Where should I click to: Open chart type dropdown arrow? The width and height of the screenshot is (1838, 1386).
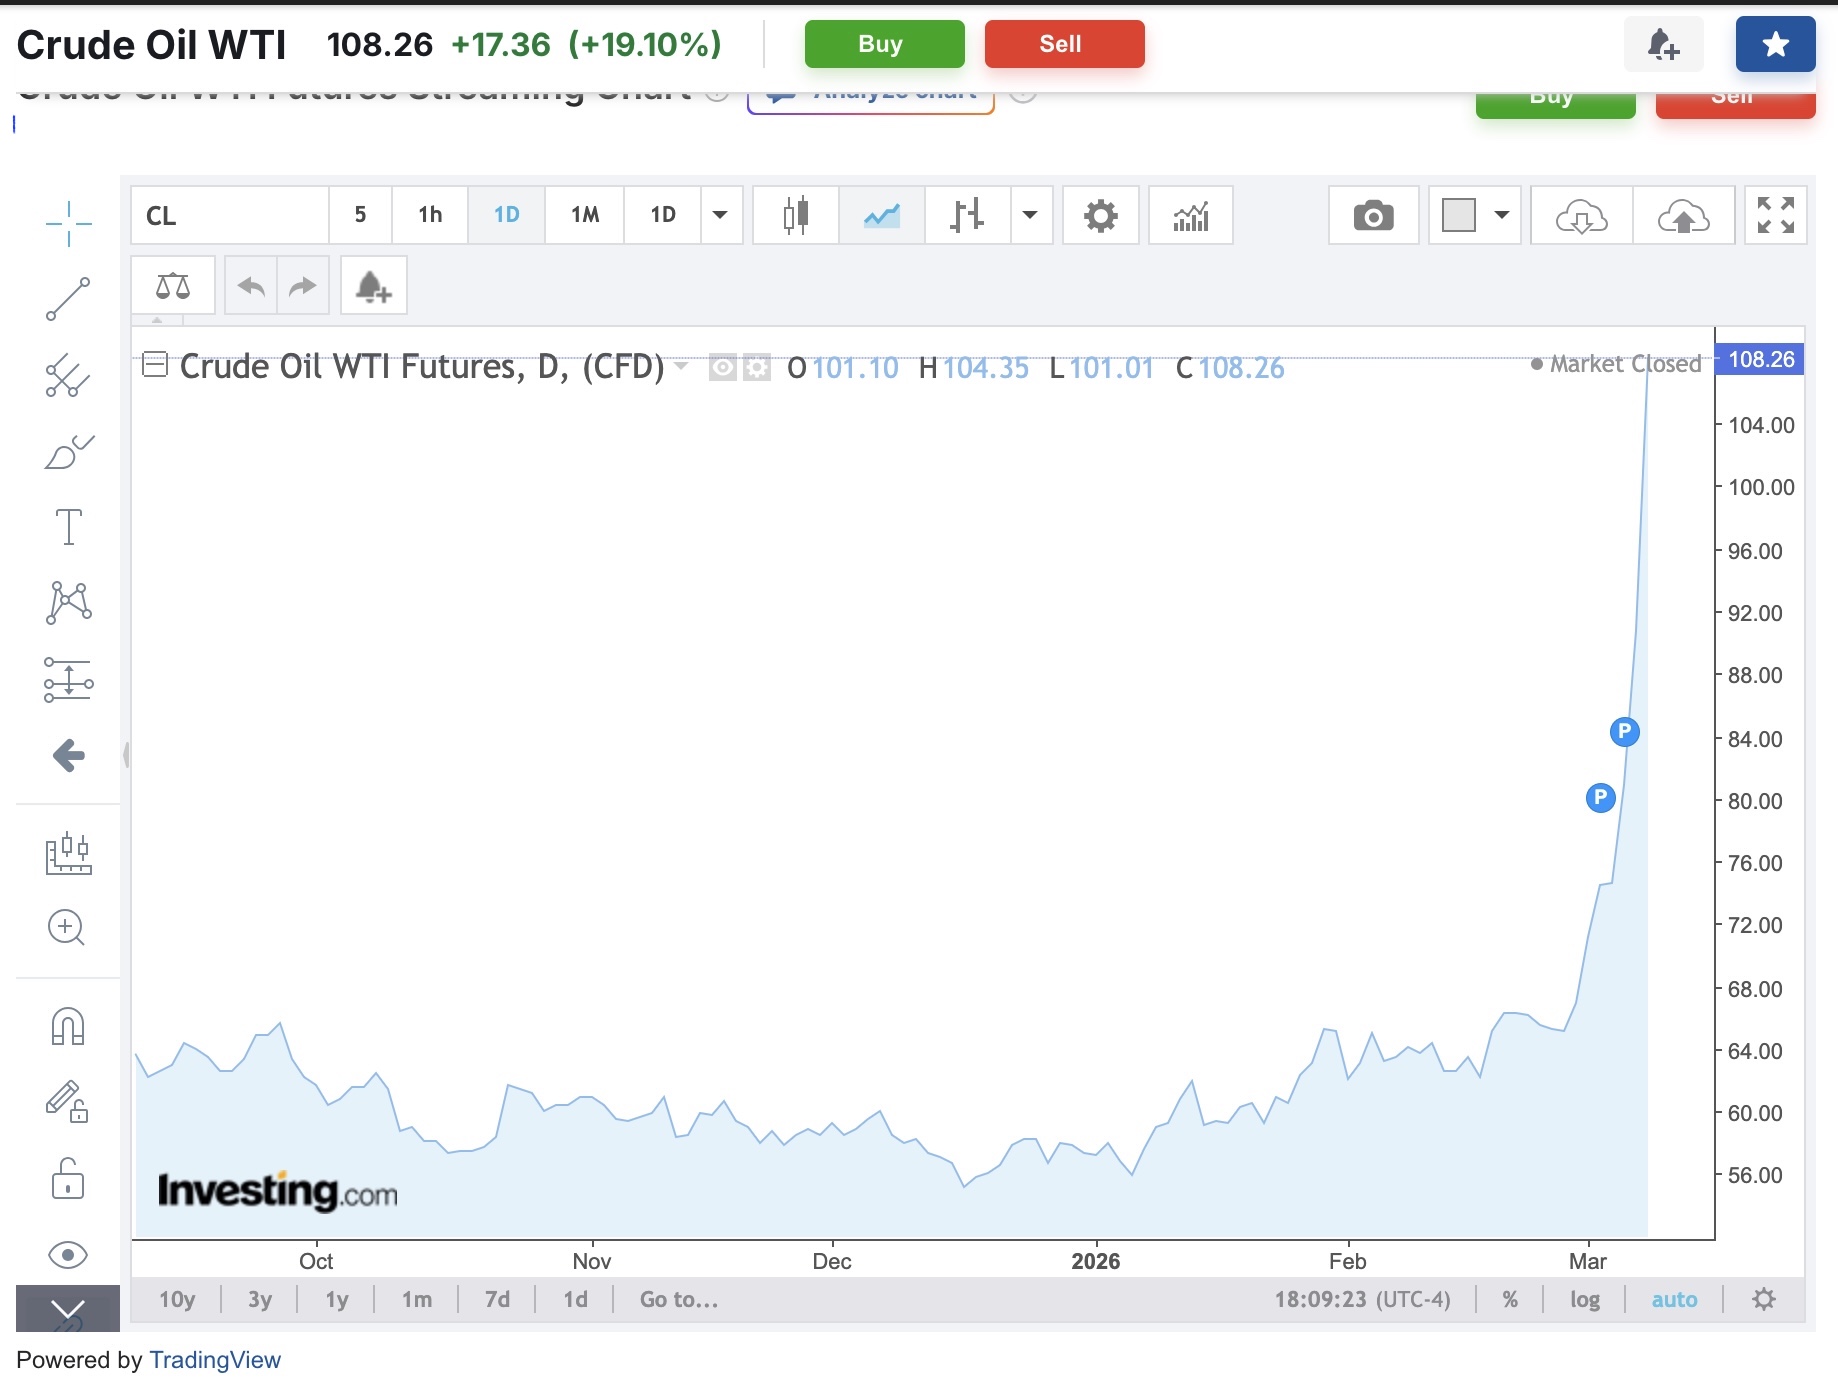tap(1030, 215)
